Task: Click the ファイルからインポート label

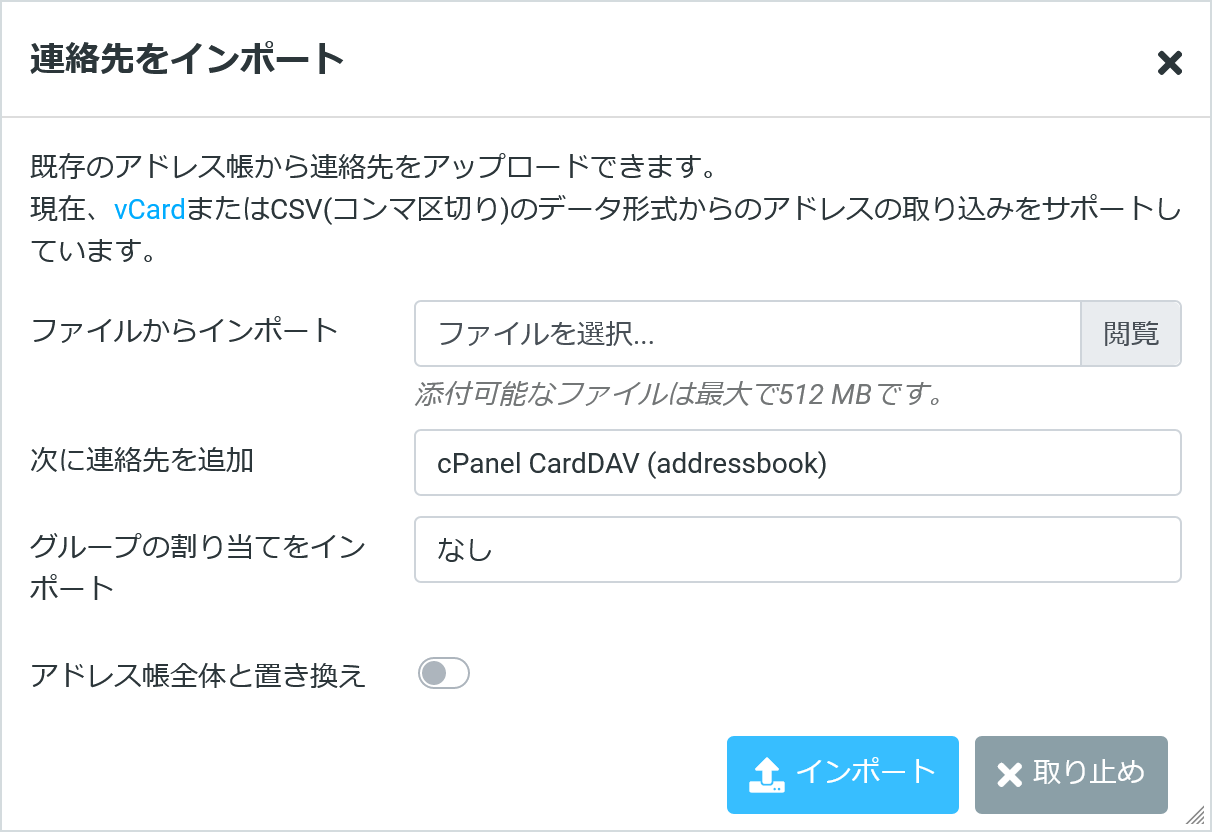Action: pyautogui.click(x=185, y=330)
